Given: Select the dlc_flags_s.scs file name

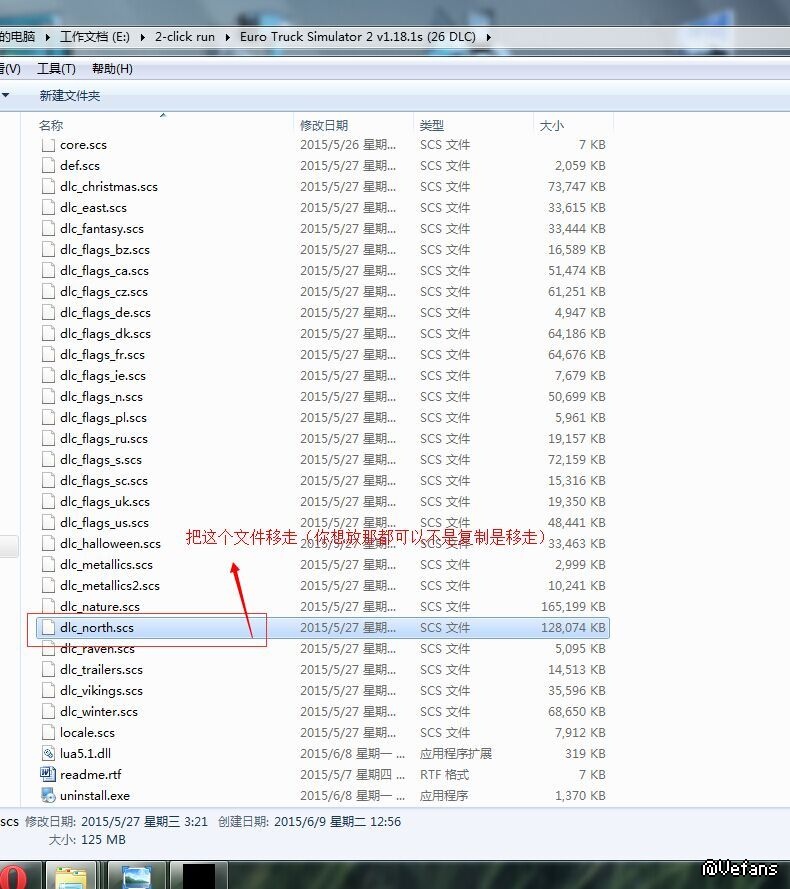Looking at the screenshot, I should tap(101, 459).
